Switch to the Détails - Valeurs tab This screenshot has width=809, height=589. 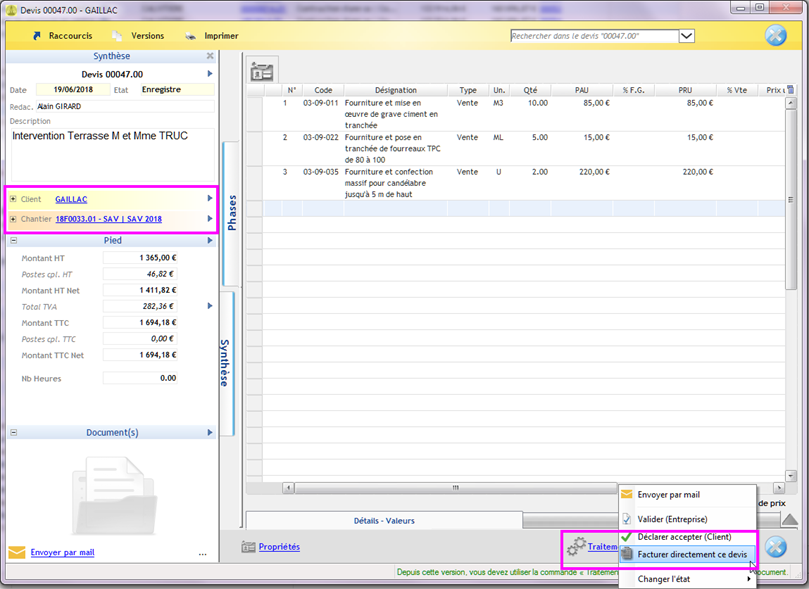[384, 520]
